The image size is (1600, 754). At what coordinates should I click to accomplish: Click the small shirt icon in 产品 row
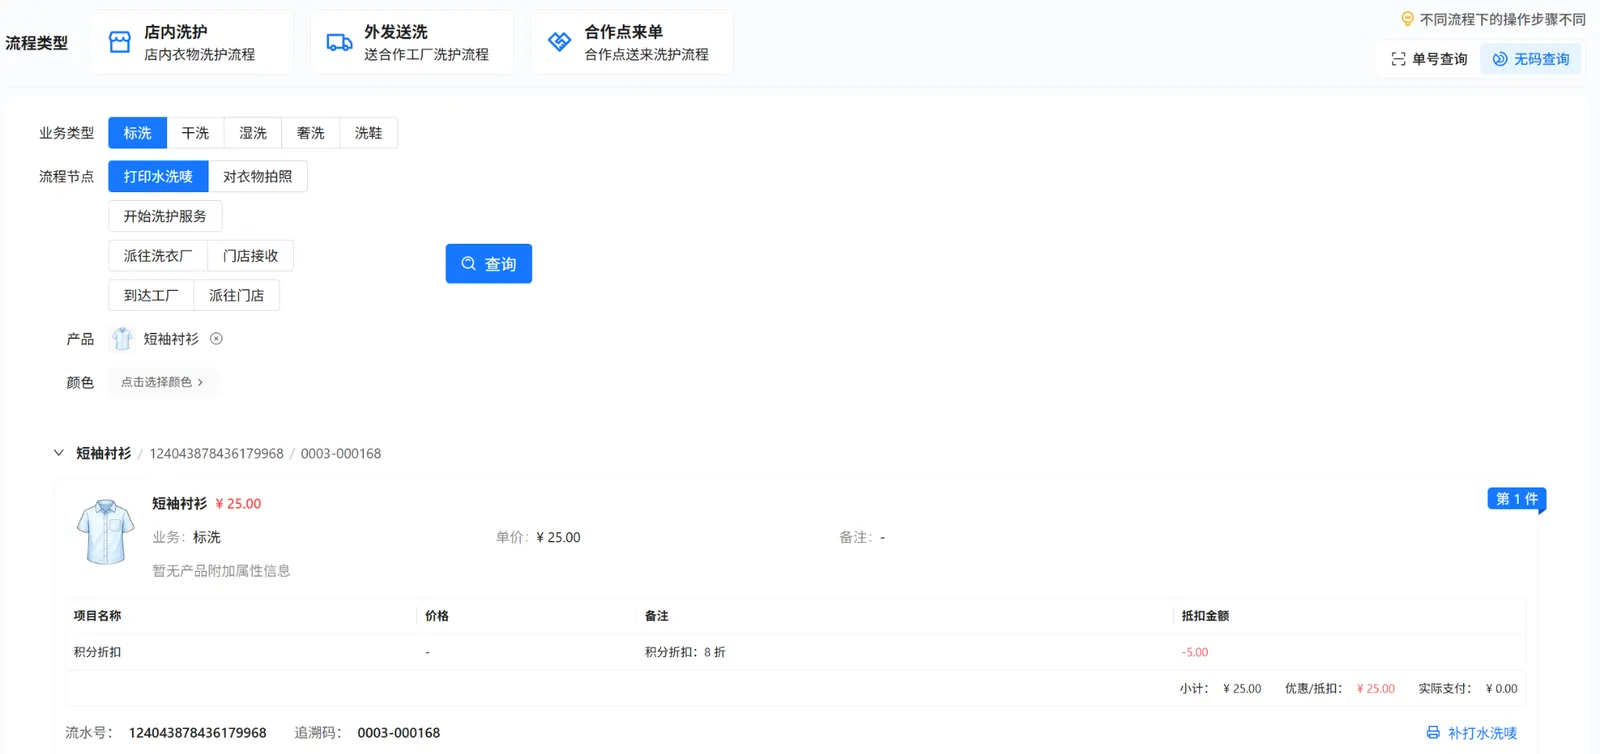click(x=122, y=339)
